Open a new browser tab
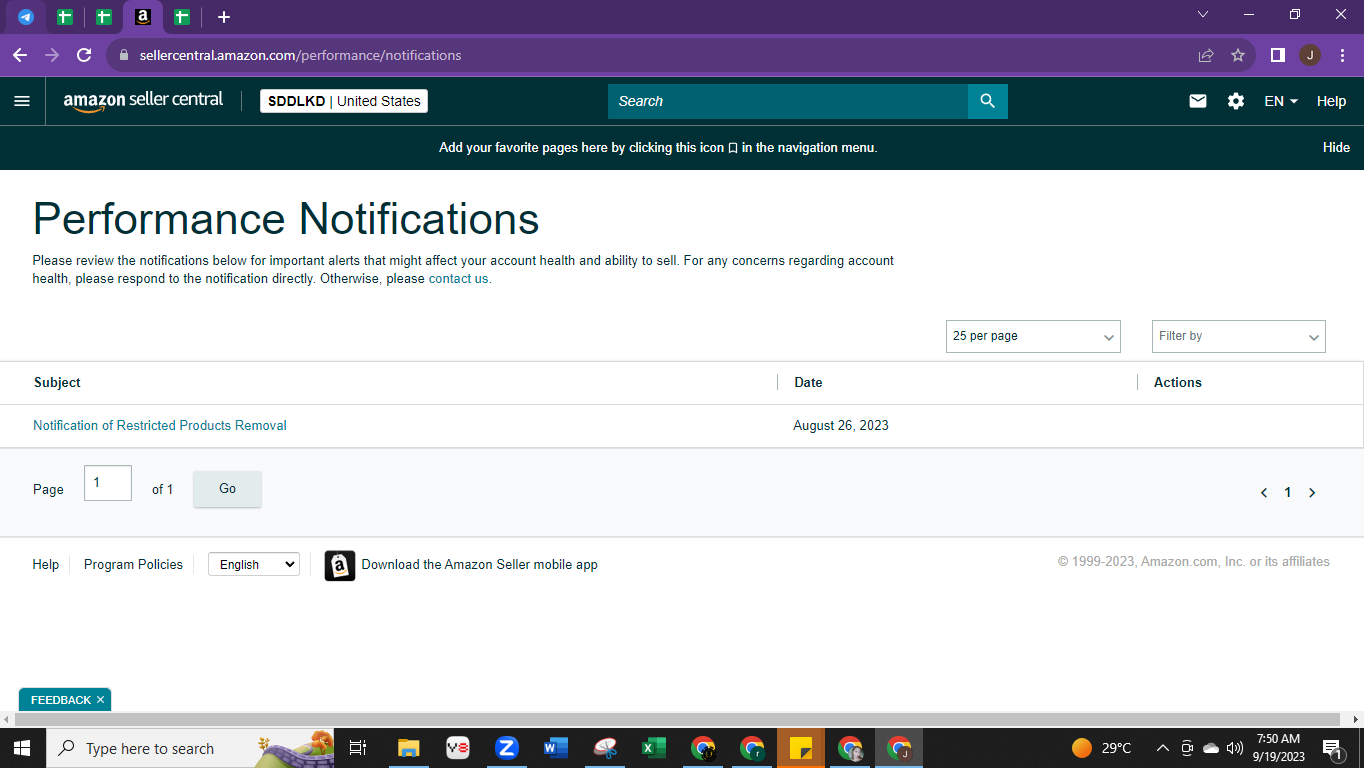 [x=224, y=17]
